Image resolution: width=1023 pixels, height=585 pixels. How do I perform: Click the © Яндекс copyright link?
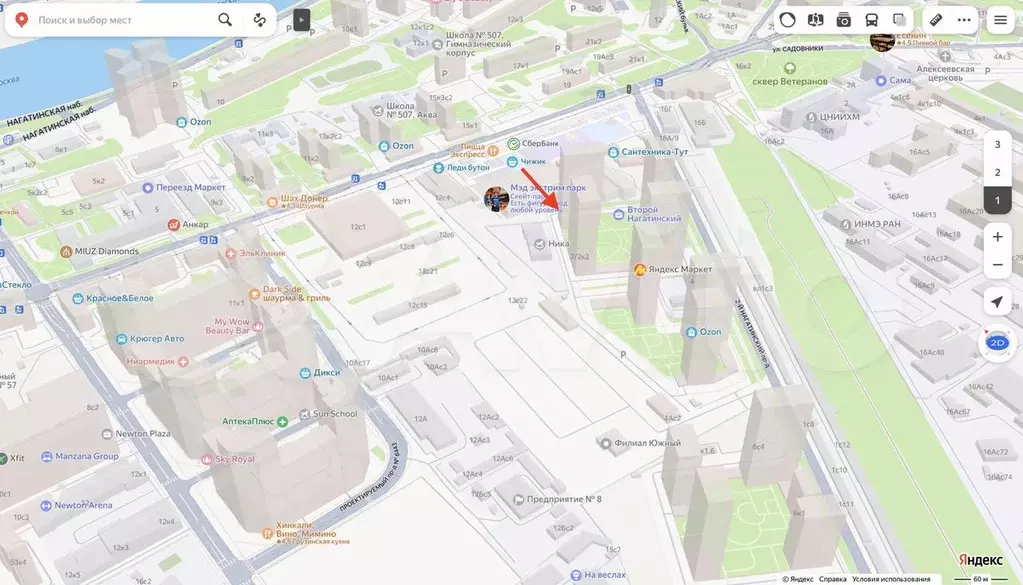tap(798, 578)
